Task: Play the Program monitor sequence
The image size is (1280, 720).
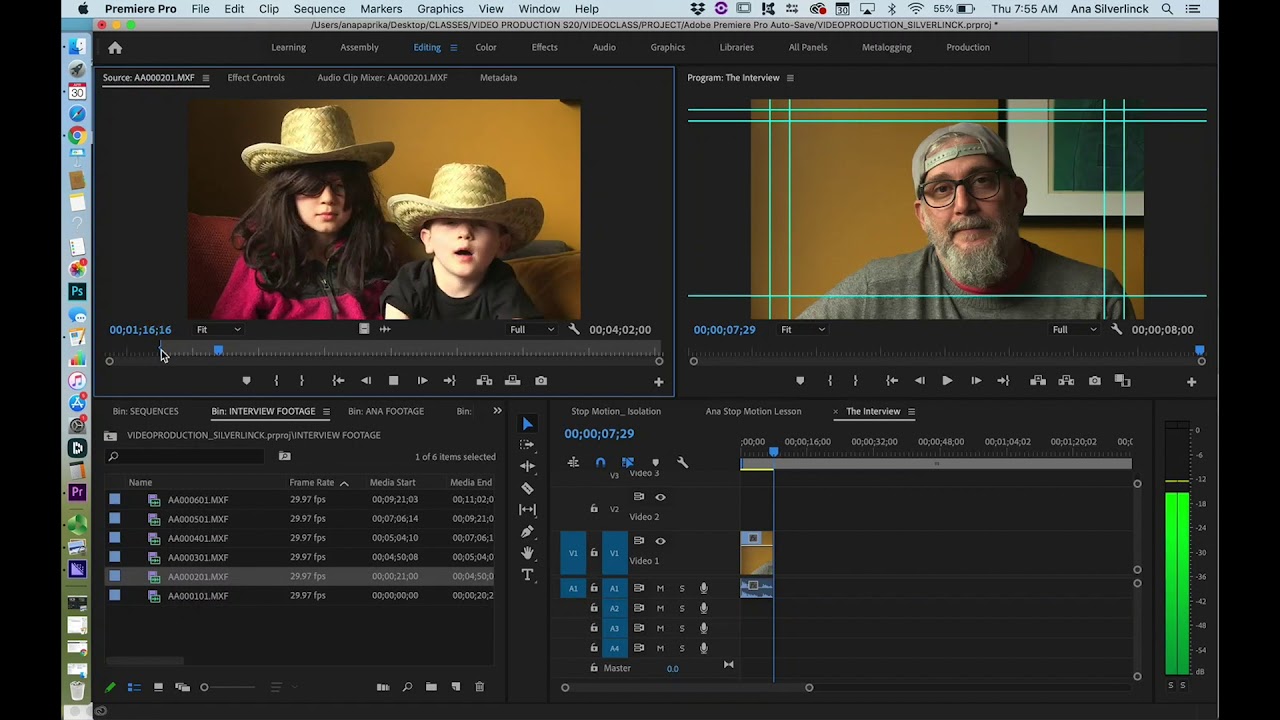Action: click(947, 381)
